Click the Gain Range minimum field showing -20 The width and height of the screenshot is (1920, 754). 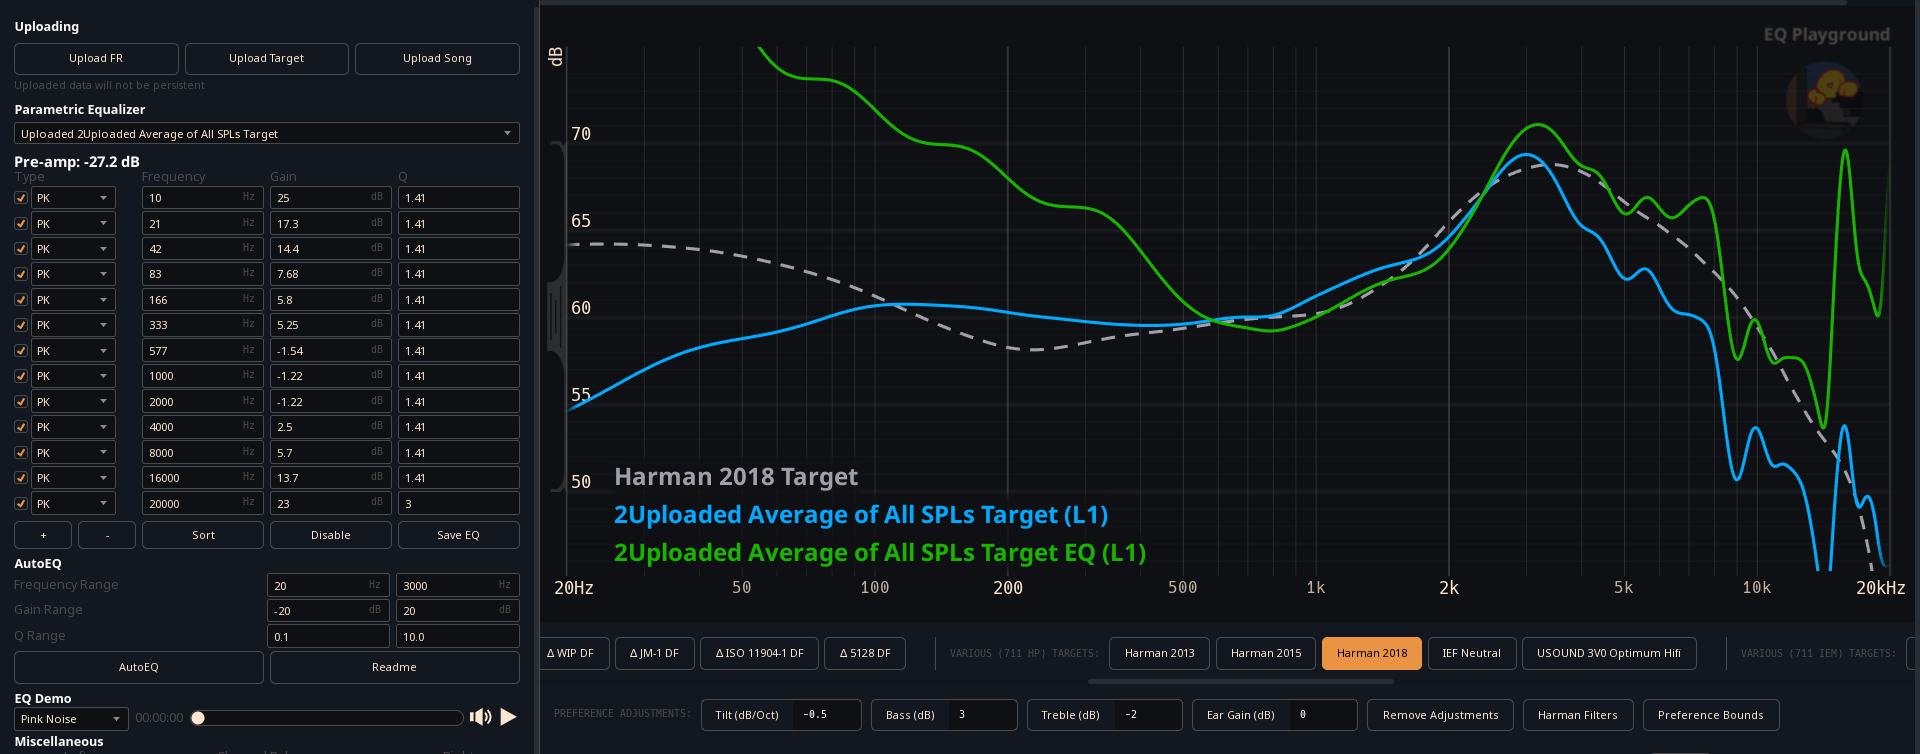click(x=328, y=610)
